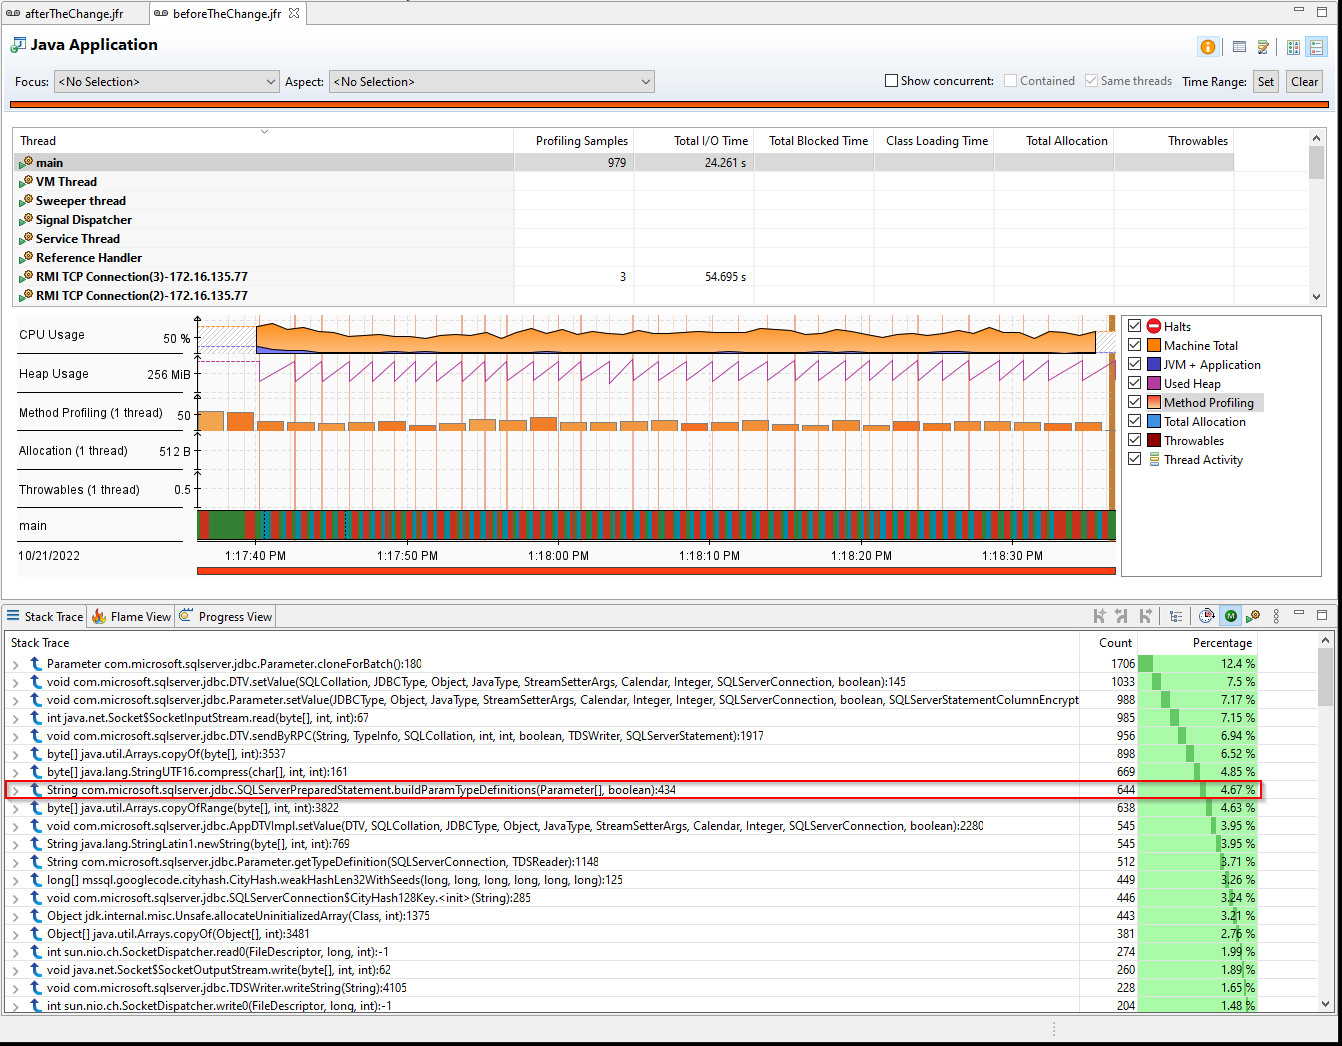This screenshot has height=1046, width=1342.
Task: Toggle the Show concurrent checkbox
Action: point(891,81)
